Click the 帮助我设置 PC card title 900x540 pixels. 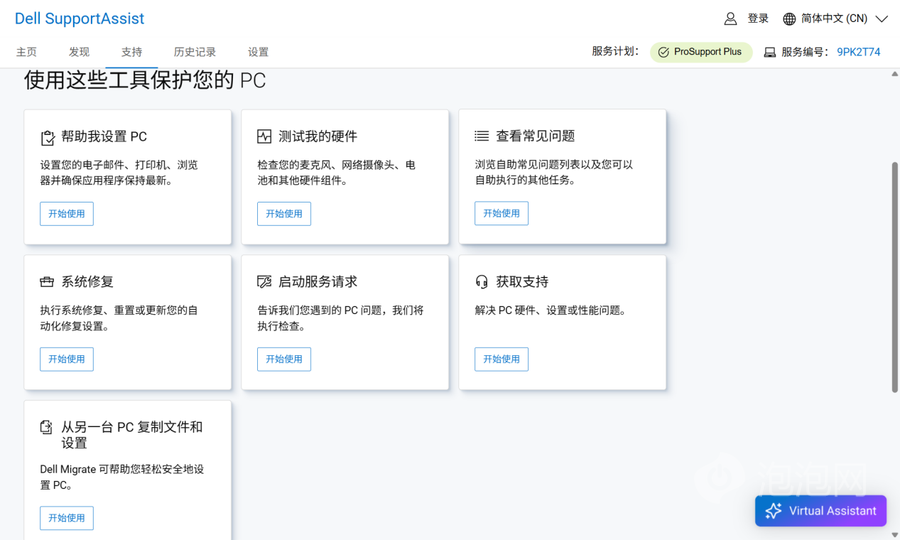tap(104, 137)
